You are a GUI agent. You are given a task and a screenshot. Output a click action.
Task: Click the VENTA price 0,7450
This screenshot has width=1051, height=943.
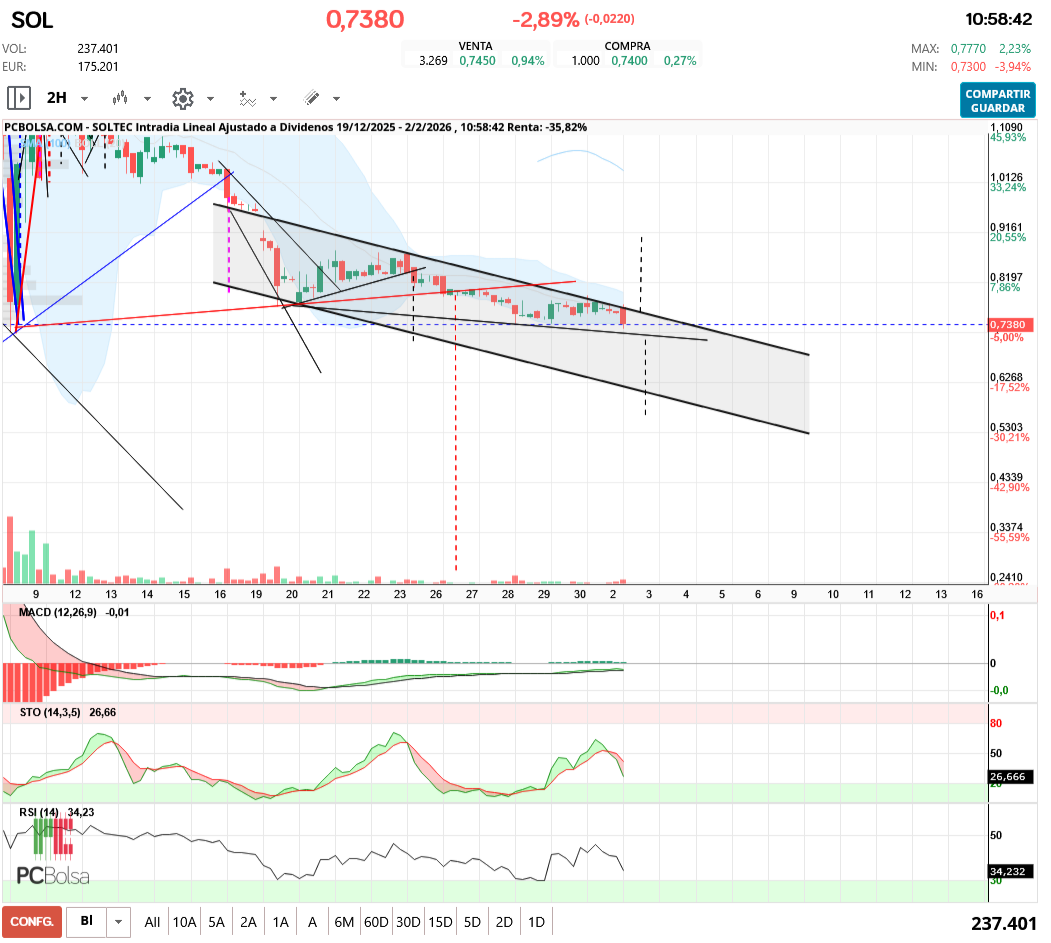click(x=477, y=61)
